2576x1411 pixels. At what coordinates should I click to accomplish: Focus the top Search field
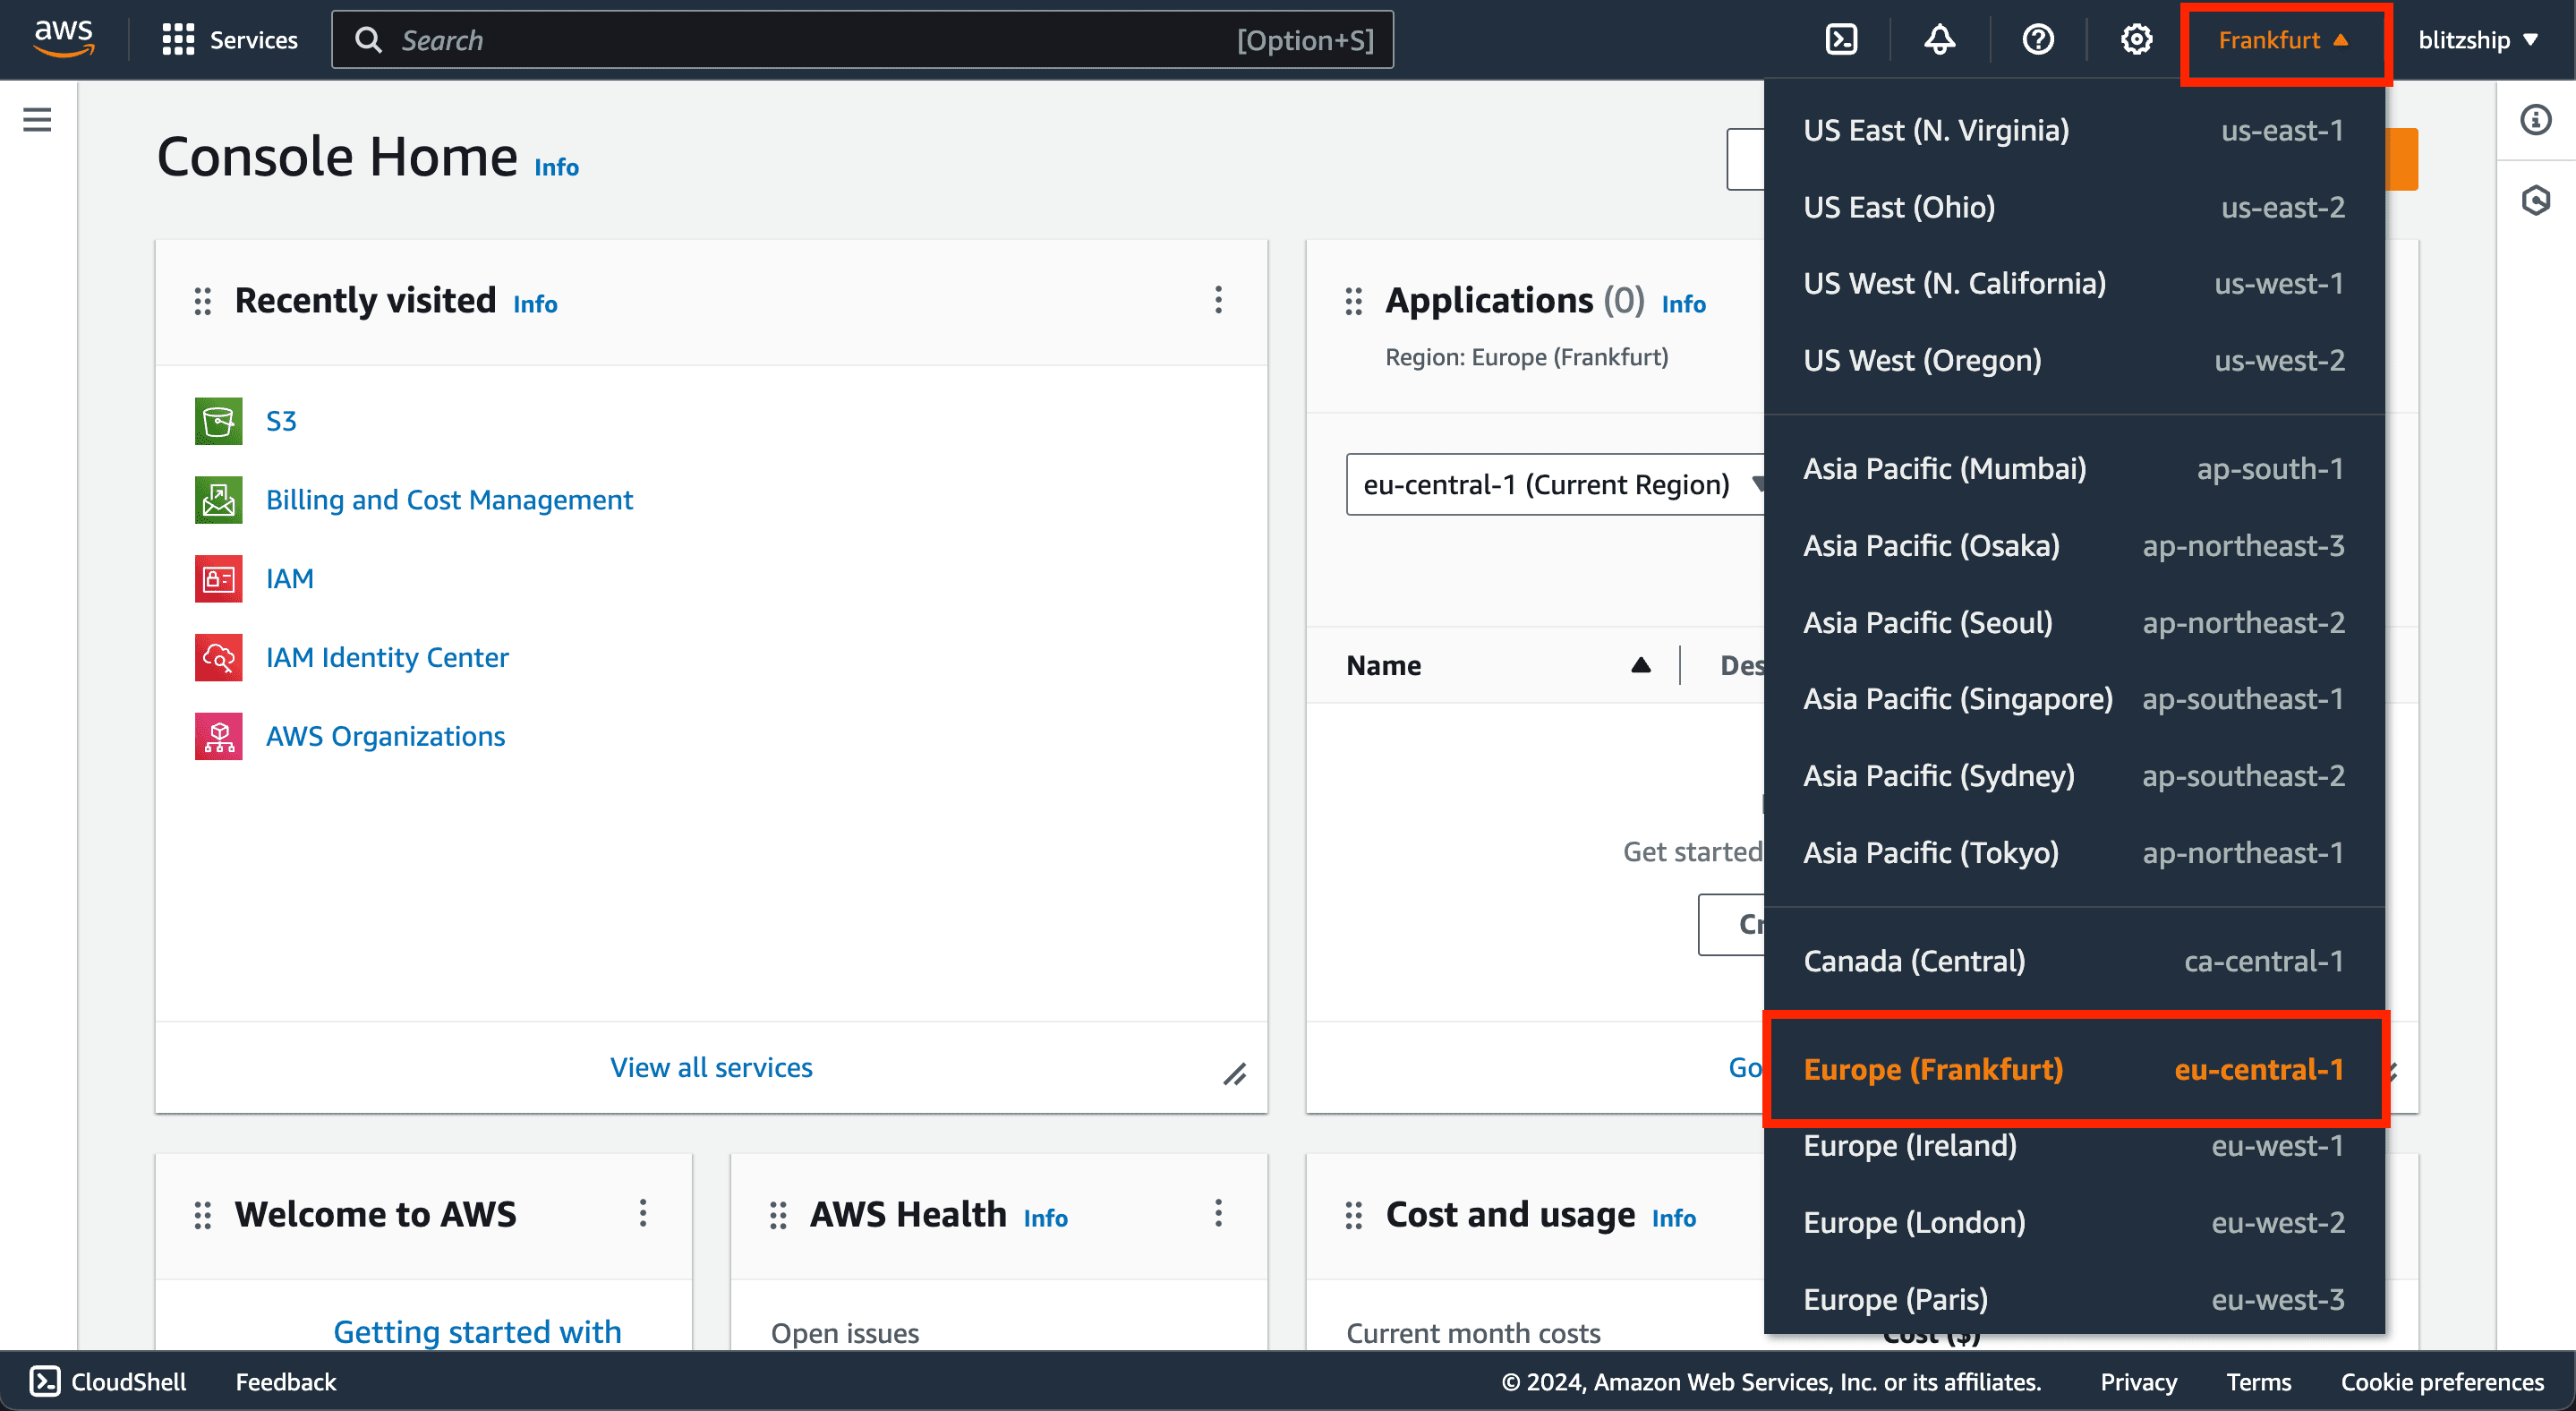click(862, 40)
